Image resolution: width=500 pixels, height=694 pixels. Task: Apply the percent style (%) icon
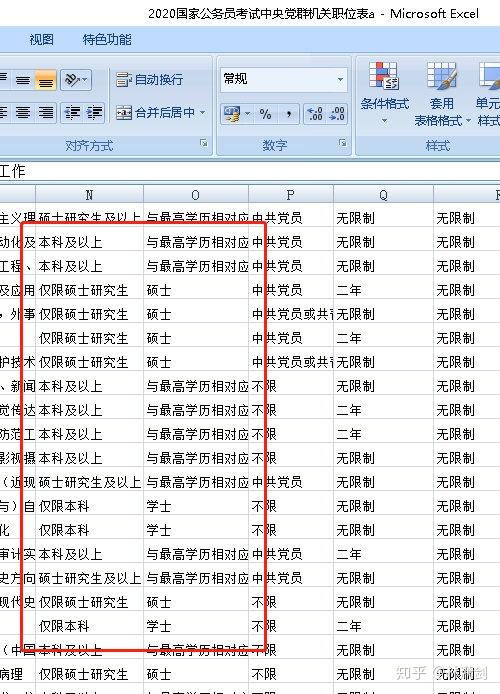[265, 115]
